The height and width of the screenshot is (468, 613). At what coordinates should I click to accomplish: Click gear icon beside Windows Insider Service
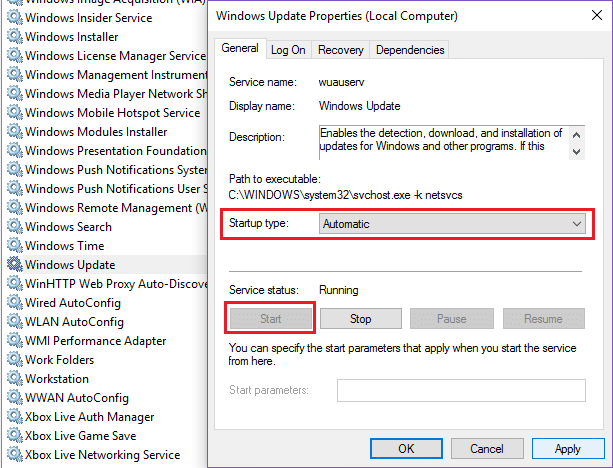pyautogui.click(x=15, y=18)
